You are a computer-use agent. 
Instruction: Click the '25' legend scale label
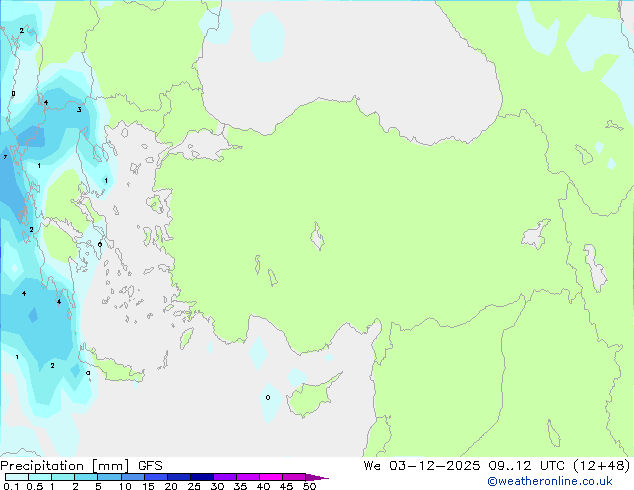[x=194, y=486]
